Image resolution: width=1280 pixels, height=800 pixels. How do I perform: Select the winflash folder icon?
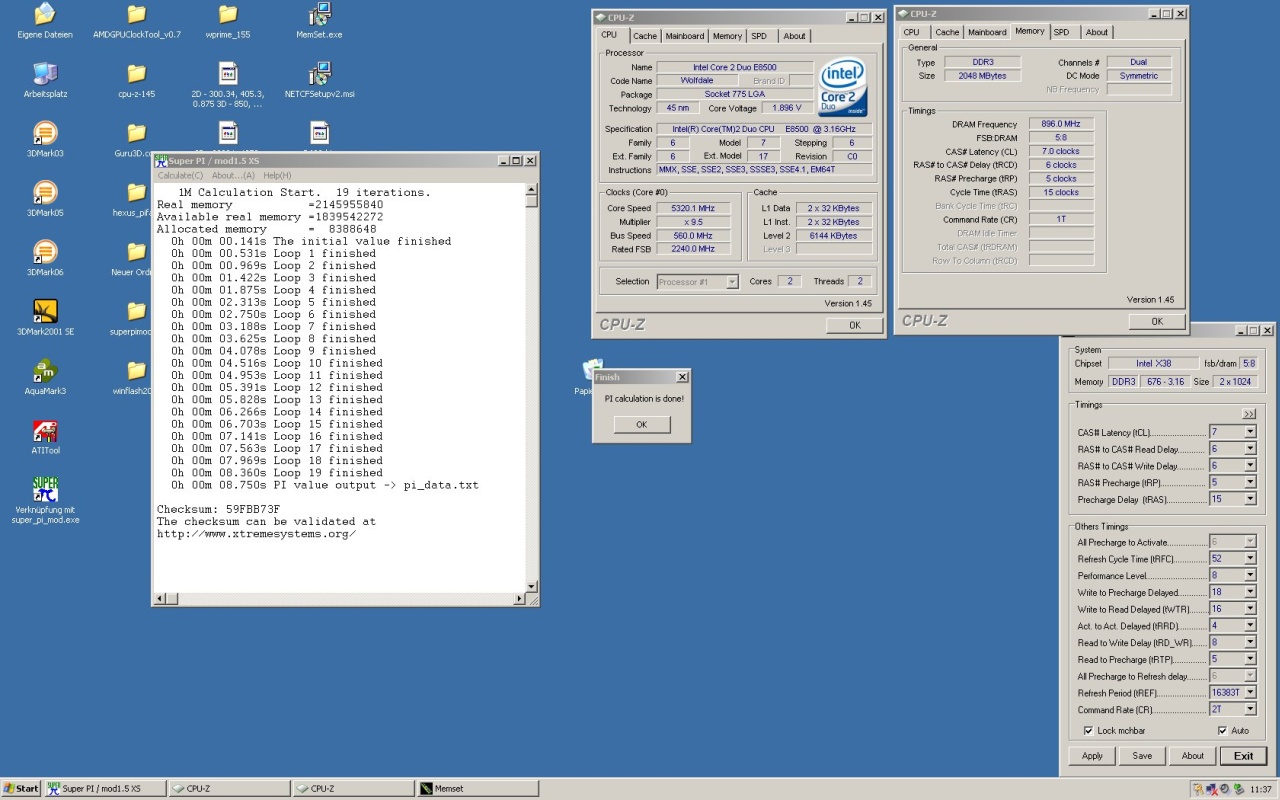pyautogui.click(x=137, y=370)
